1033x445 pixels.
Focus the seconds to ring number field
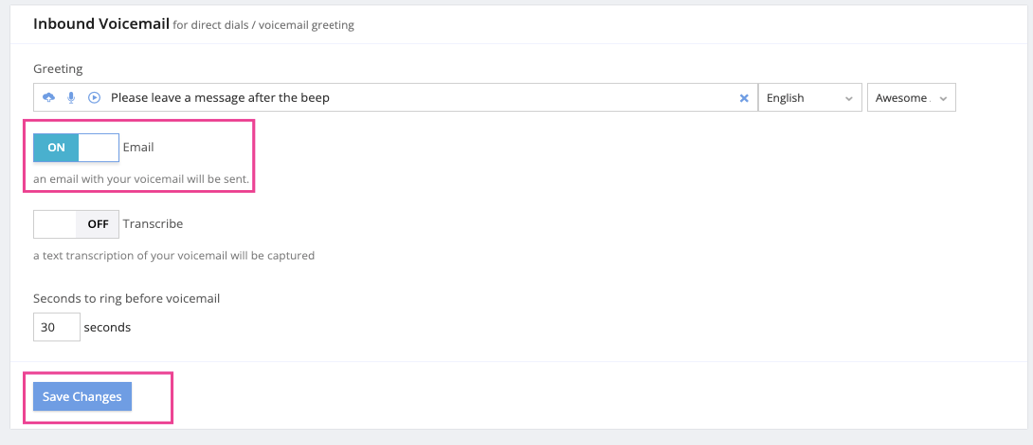[56, 327]
